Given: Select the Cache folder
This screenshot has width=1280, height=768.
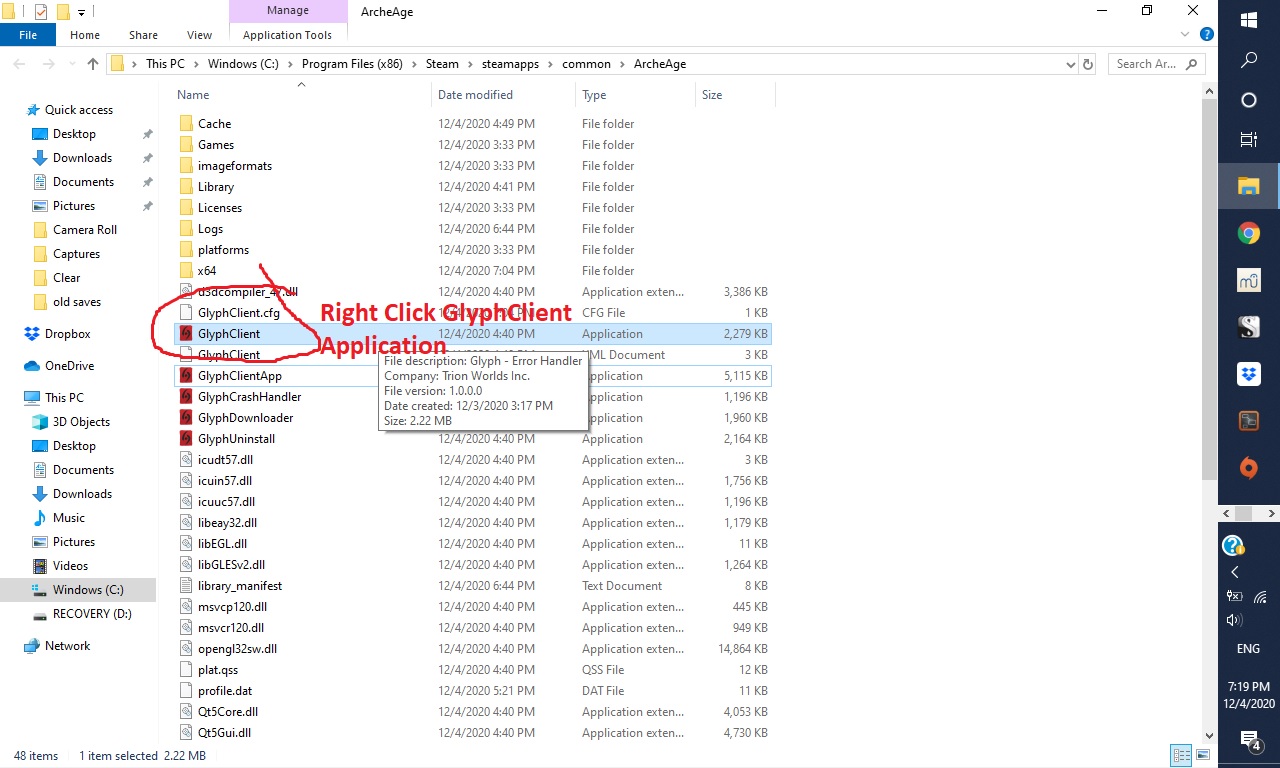Looking at the screenshot, I should coord(214,124).
